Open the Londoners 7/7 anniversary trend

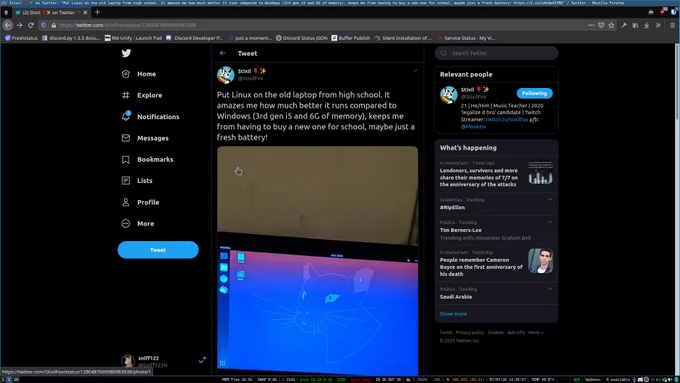[x=496, y=174]
